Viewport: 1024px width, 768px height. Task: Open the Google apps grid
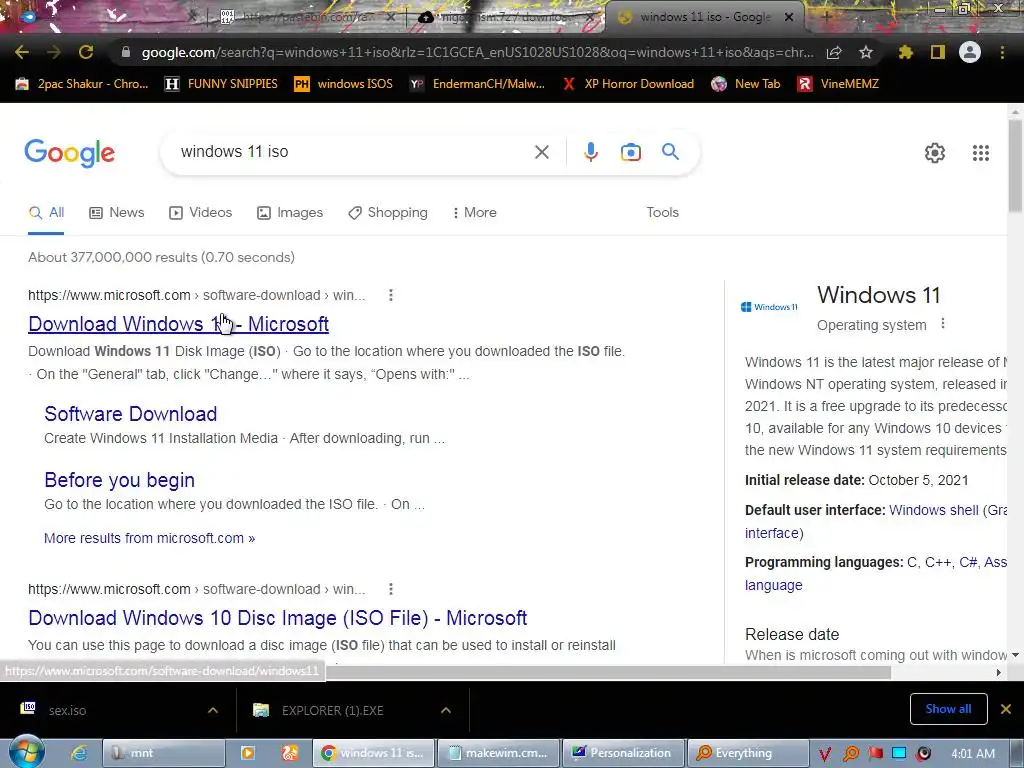coord(981,153)
